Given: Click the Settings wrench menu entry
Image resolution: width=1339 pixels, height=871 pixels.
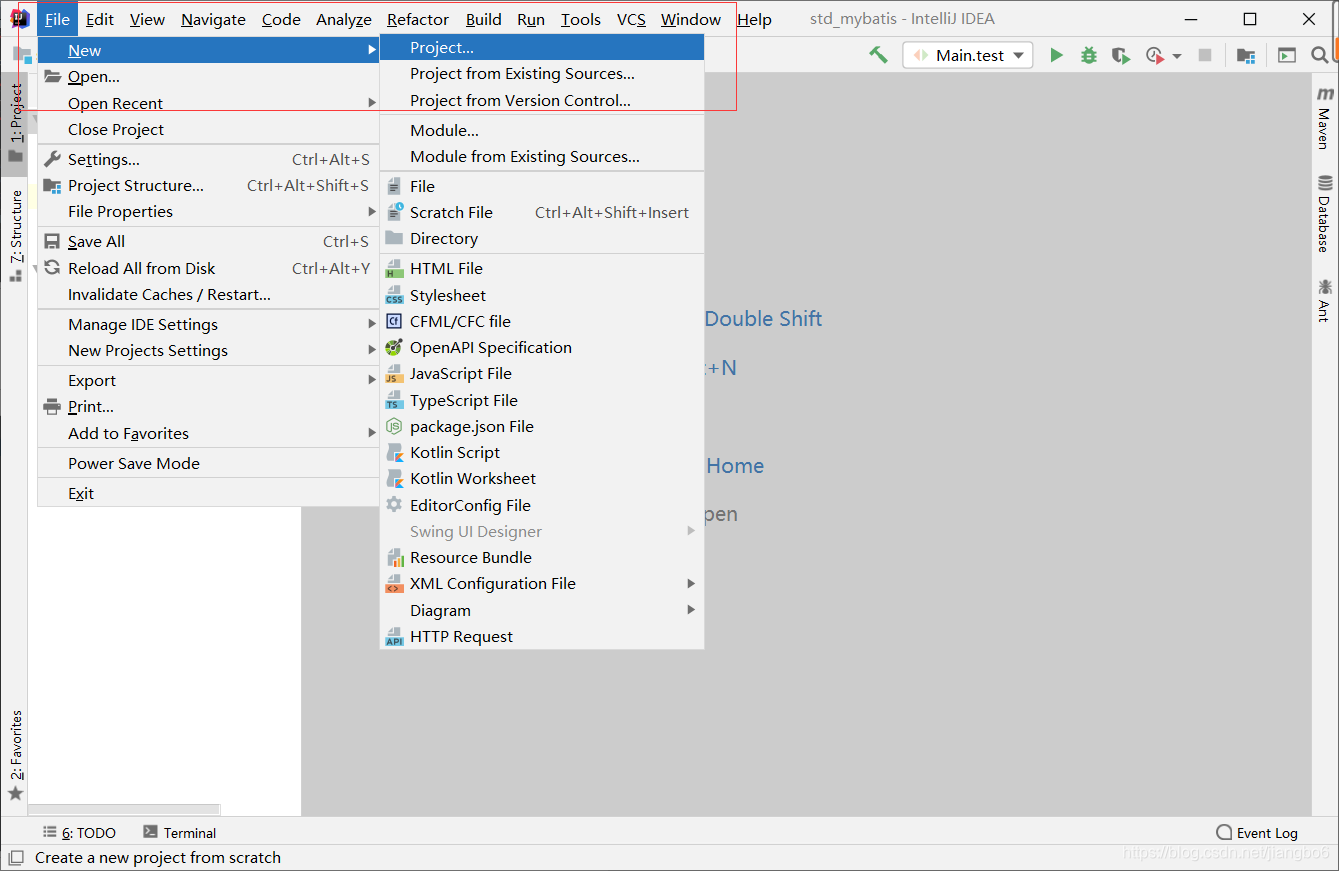Looking at the screenshot, I should [207, 159].
